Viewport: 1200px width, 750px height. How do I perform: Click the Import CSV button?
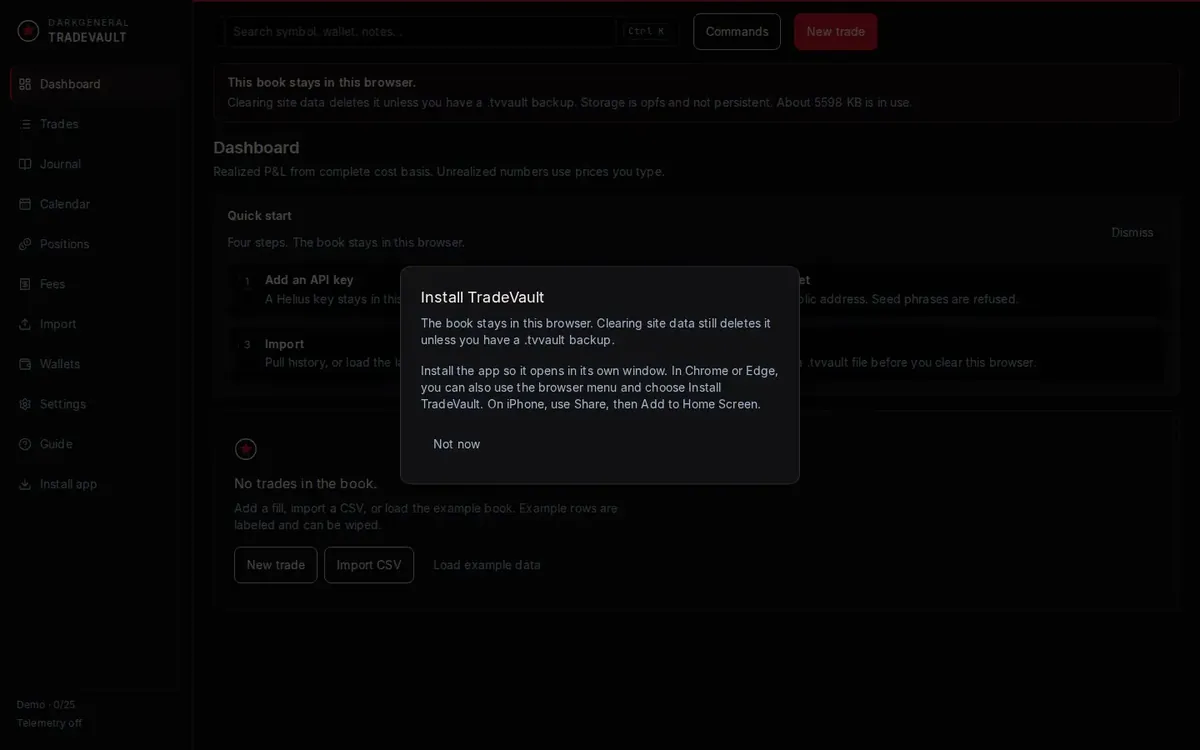point(369,565)
